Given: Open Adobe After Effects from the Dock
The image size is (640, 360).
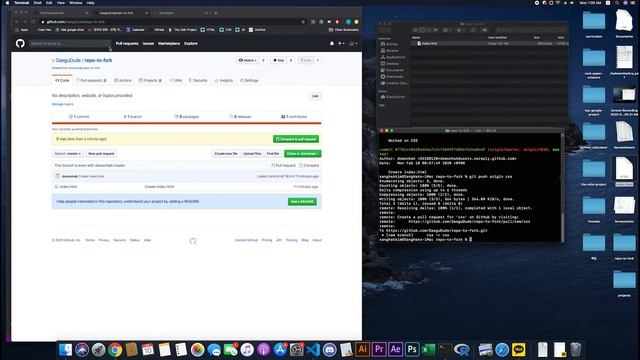Looking at the screenshot, I should 396,350.
